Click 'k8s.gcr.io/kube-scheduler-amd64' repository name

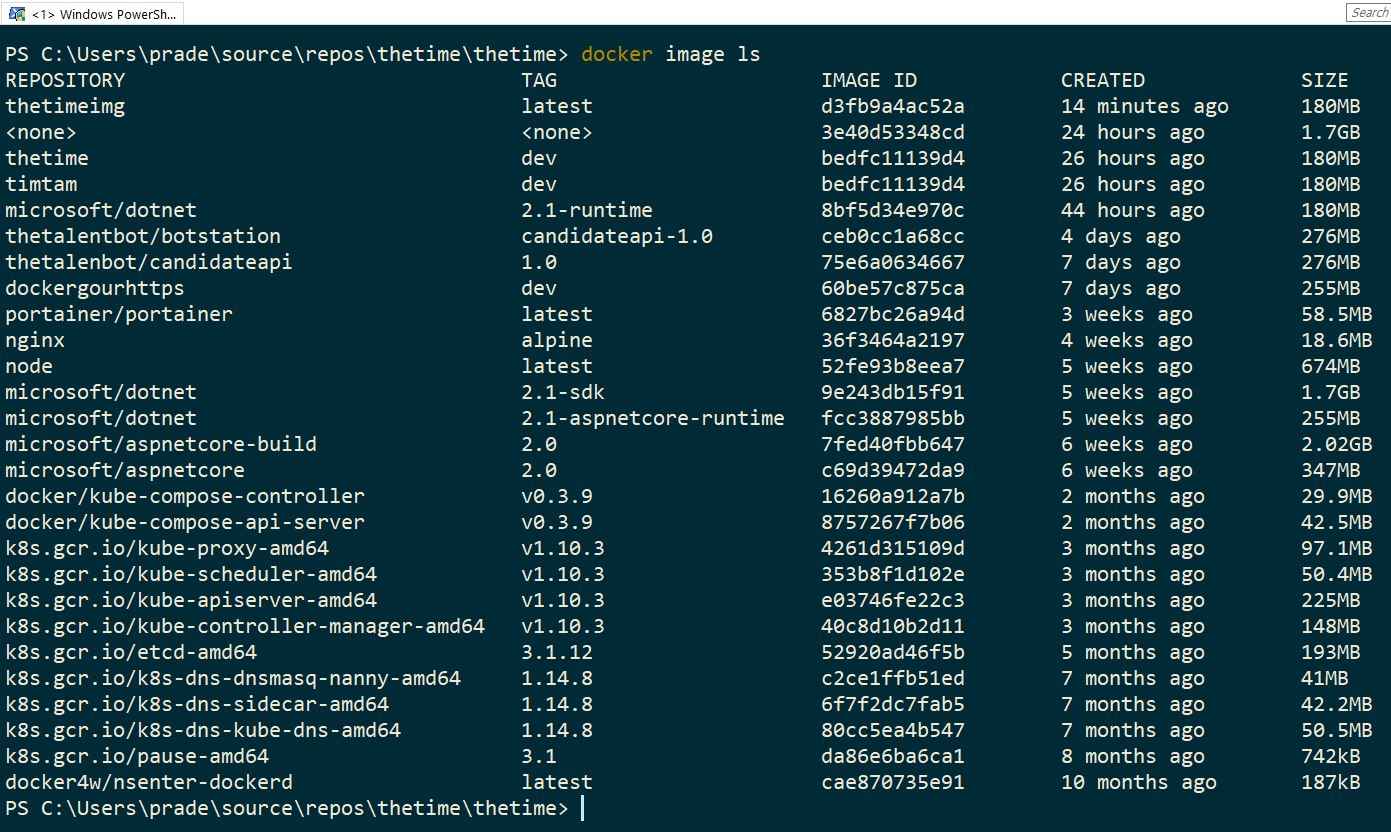pos(191,574)
